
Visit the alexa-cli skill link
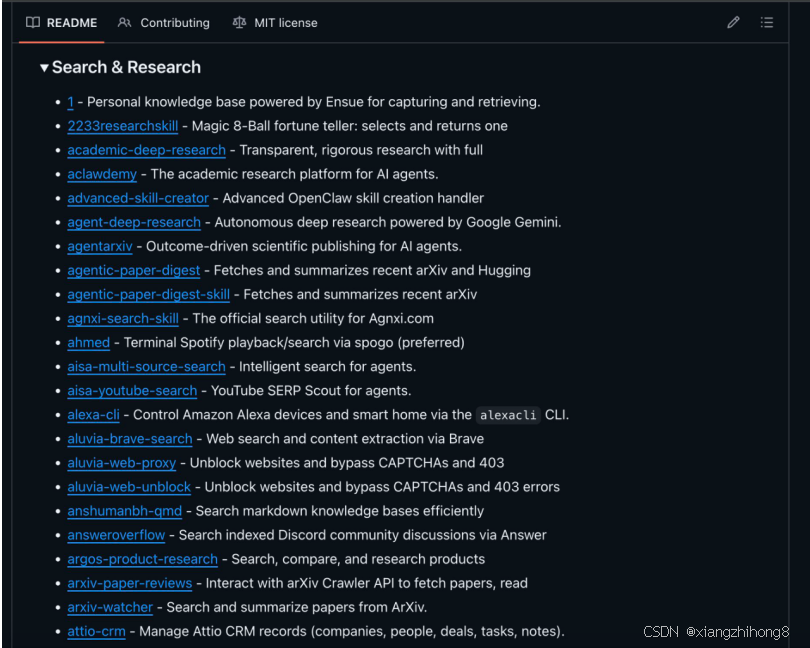point(93,414)
